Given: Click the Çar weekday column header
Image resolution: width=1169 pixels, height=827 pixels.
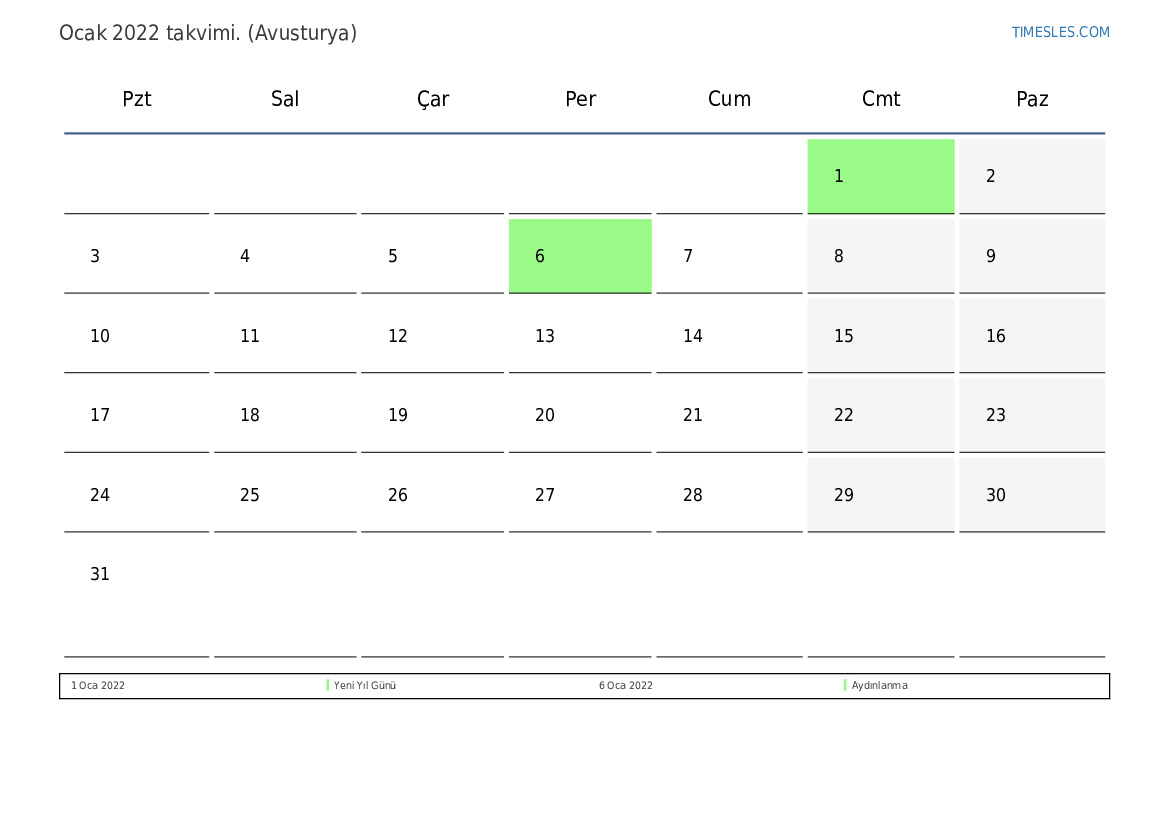Looking at the screenshot, I should [433, 99].
